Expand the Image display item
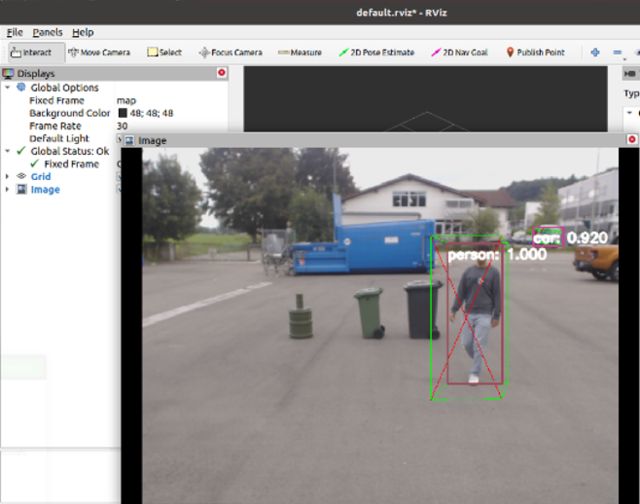 [7, 189]
